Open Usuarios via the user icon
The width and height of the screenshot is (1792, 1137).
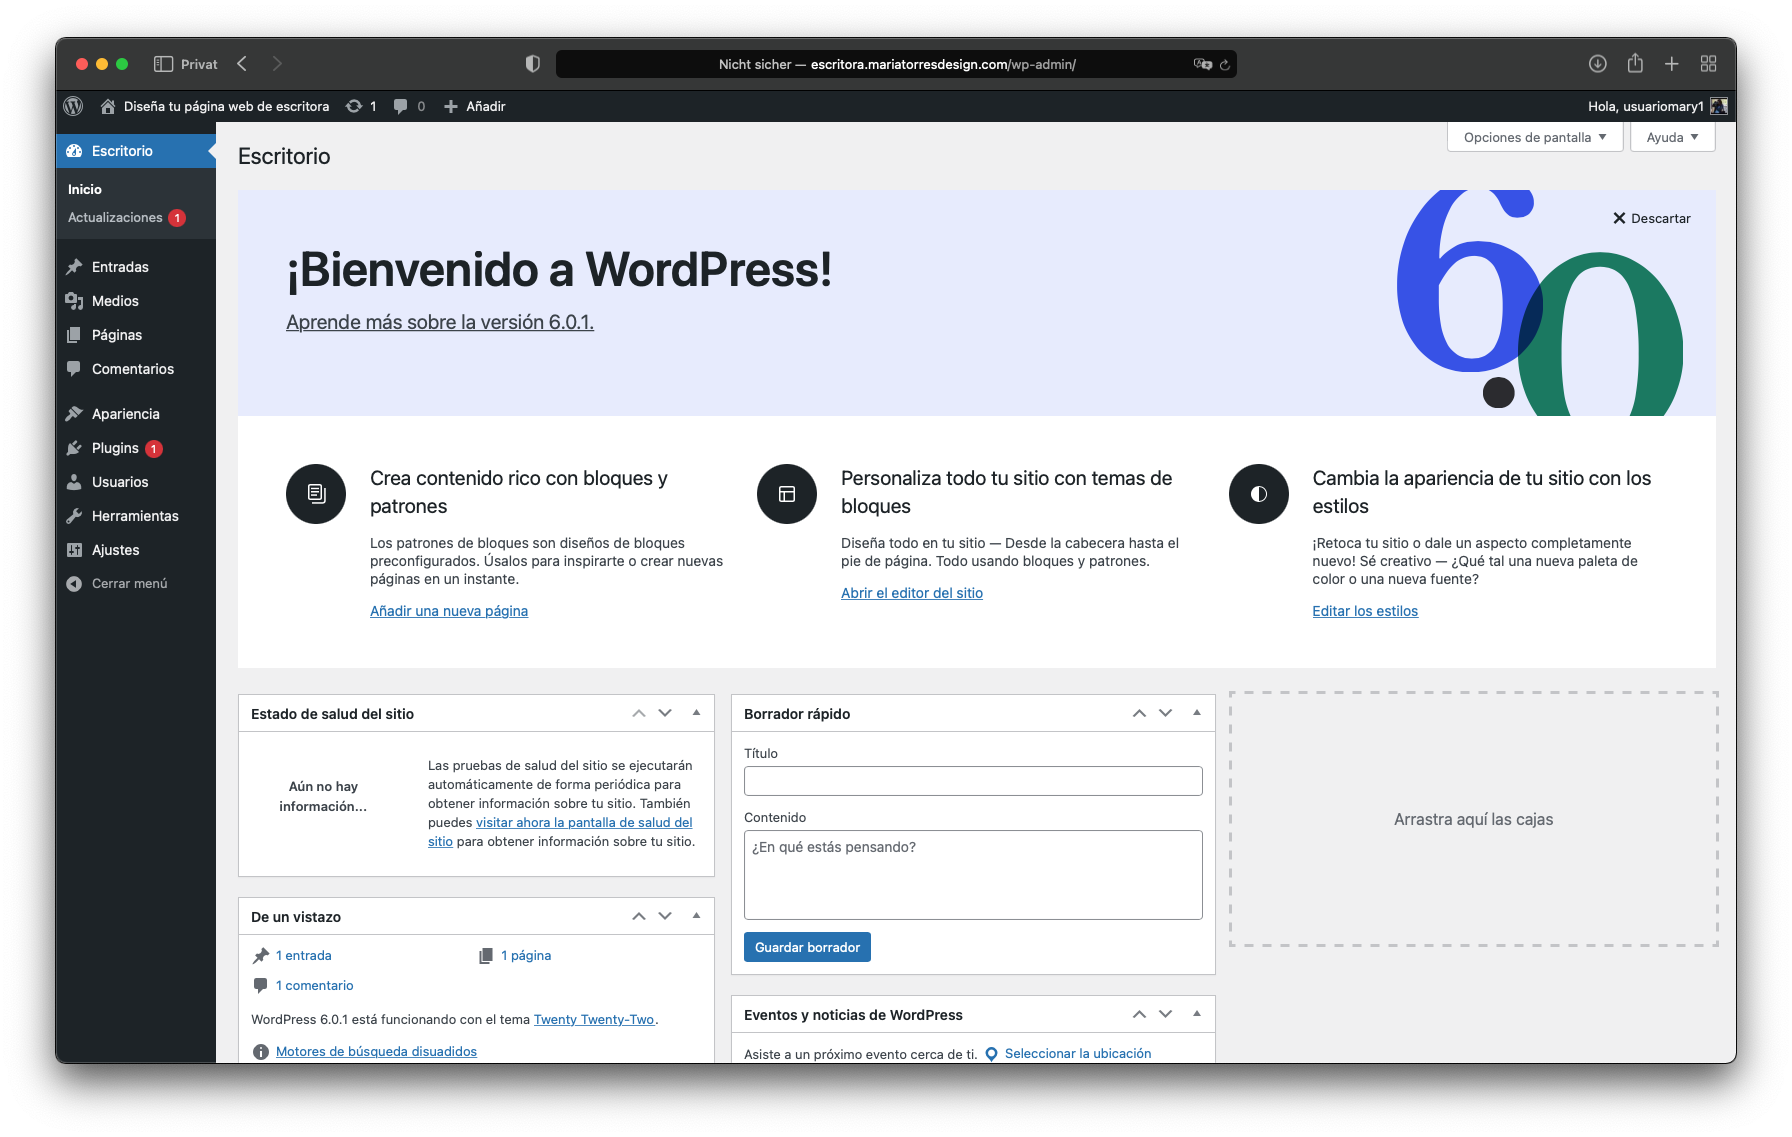[x=75, y=482]
